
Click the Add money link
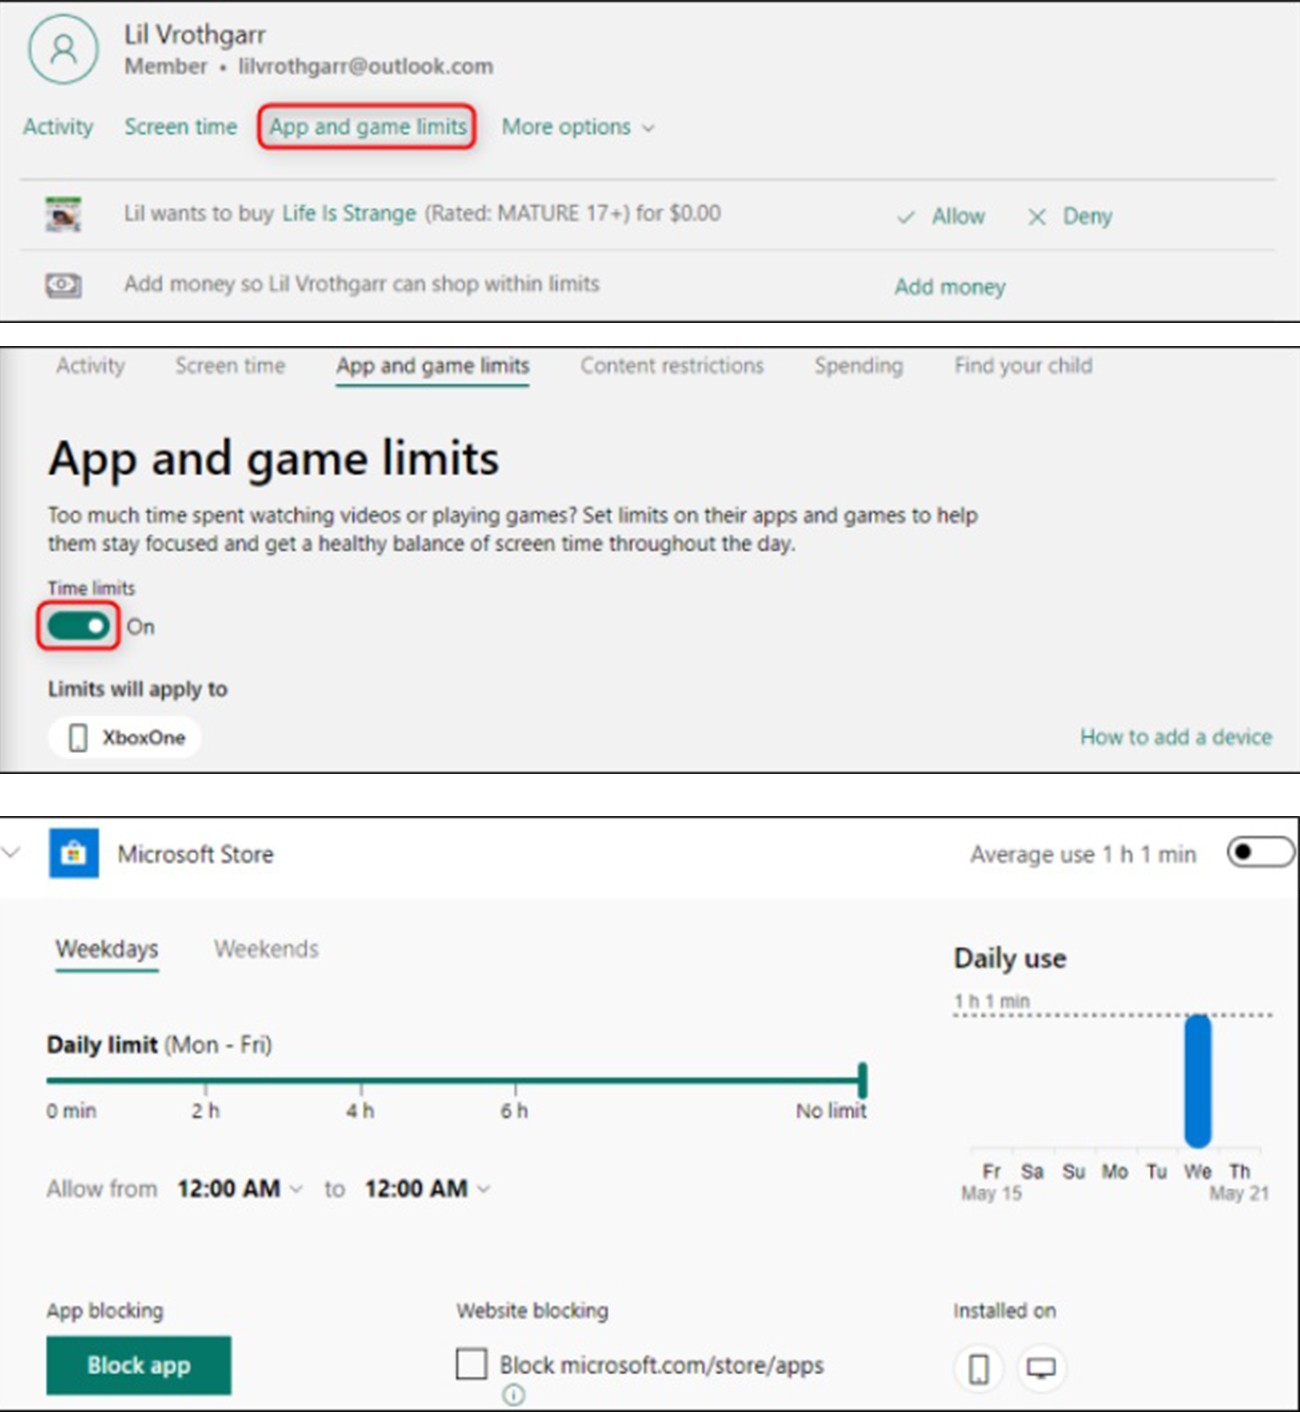[950, 287]
